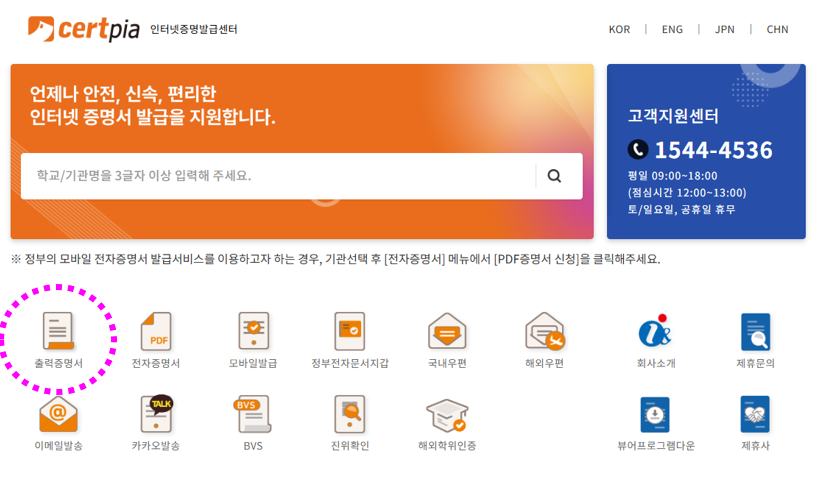Select the 이메일발송 email delivery icon

(58, 414)
